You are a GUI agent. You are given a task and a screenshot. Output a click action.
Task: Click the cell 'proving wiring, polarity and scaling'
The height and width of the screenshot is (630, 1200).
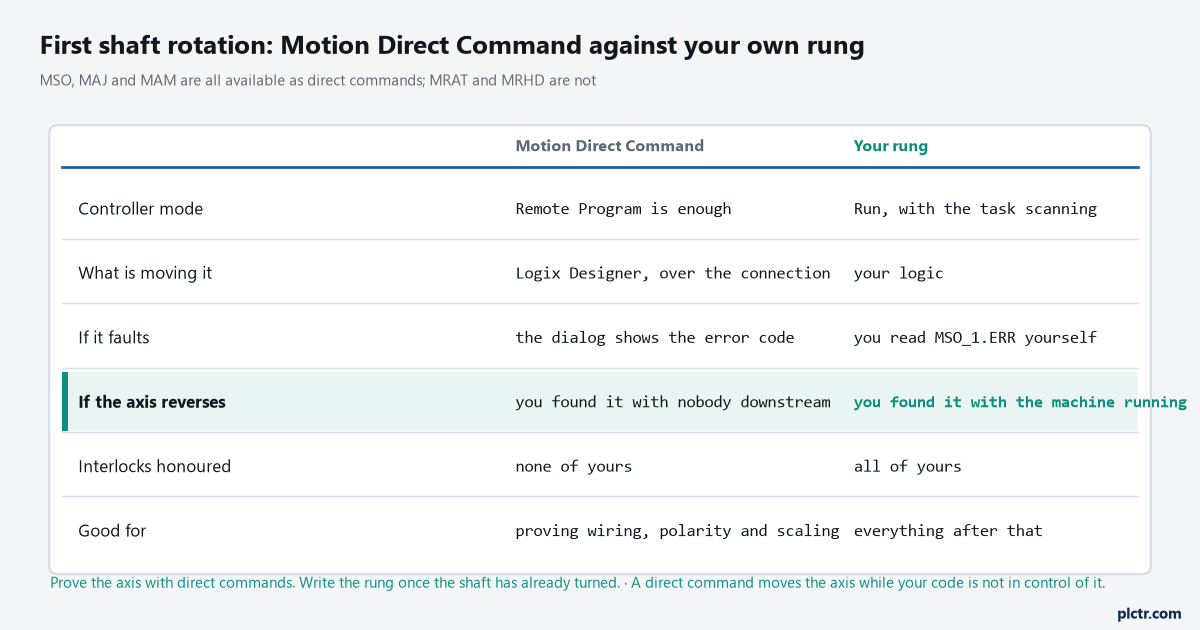tap(678, 530)
